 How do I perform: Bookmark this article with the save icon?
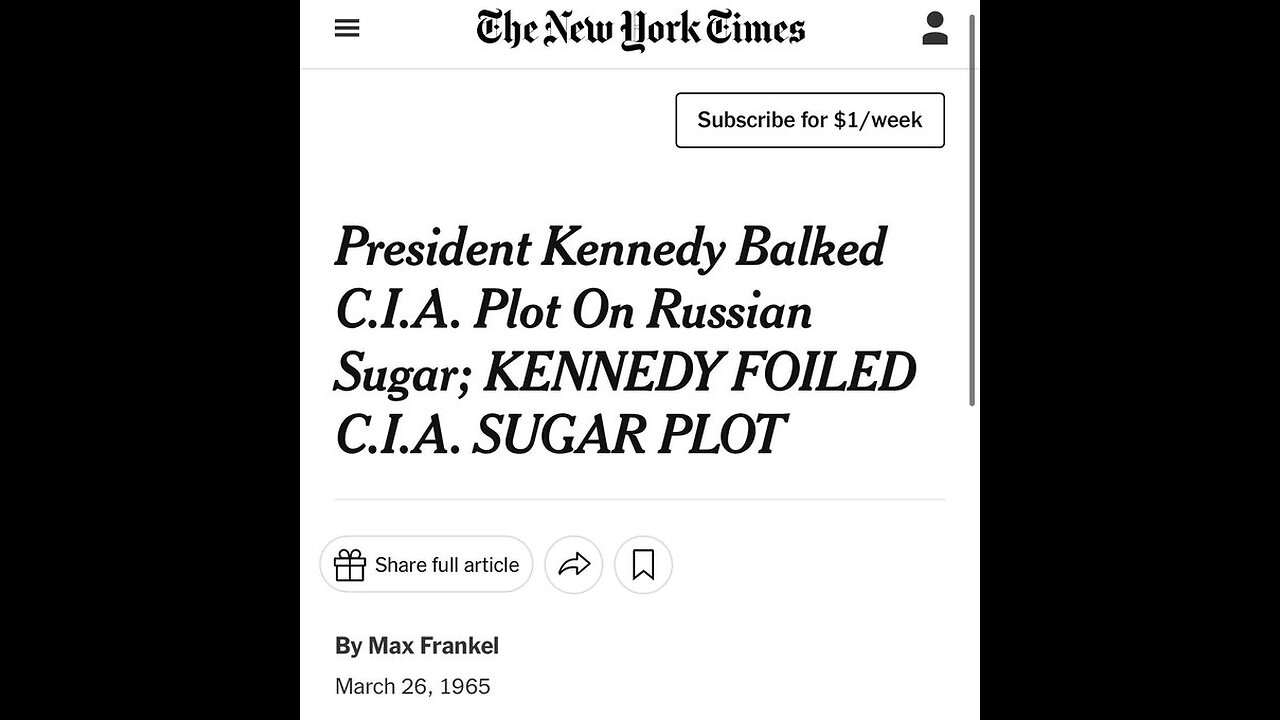click(x=643, y=565)
